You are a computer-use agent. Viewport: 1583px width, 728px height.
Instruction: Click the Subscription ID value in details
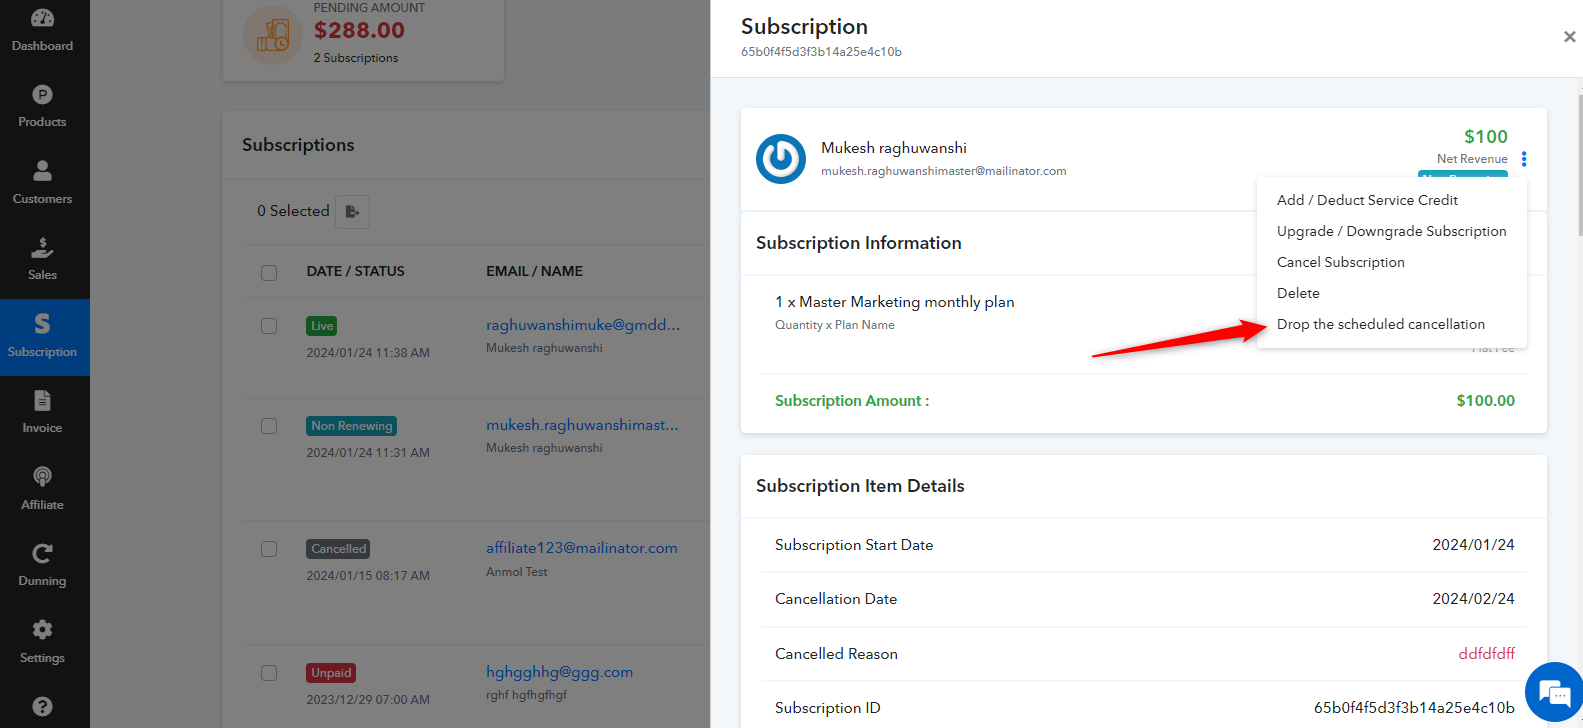[x=1414, y=708]
